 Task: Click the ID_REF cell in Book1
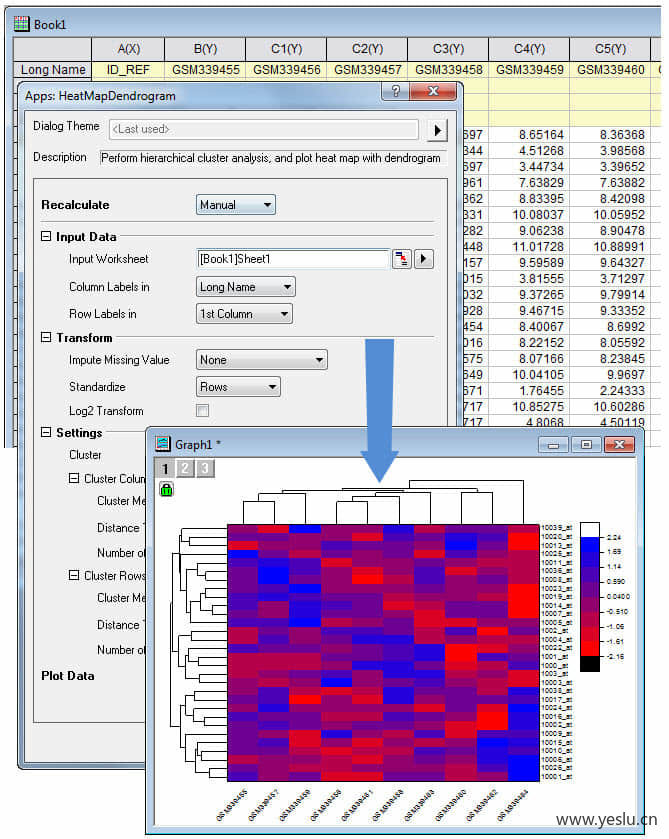point(128,70)
